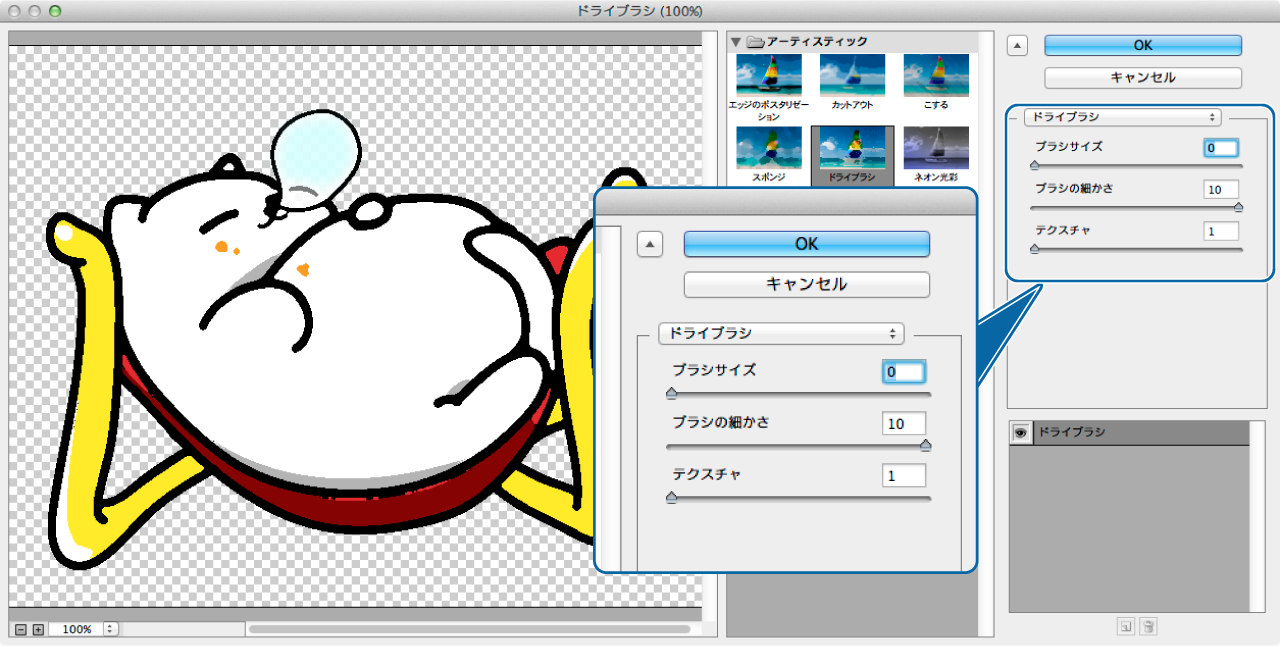This screenshot has height=646, width=1280.
Task: Open the zoom percentage dropdown at 100%
Action: tap(110, 629)
